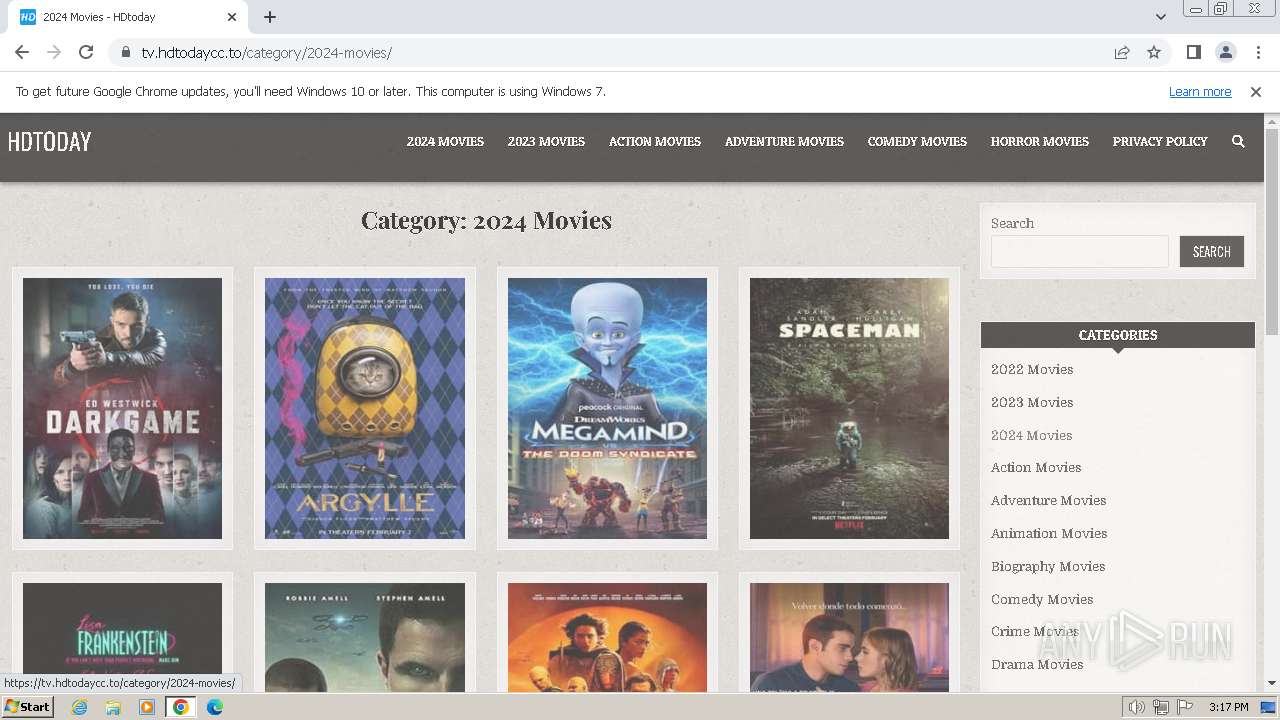Open the Windows Start menu
Screen dimensions: 1280x720
point(27,707)
